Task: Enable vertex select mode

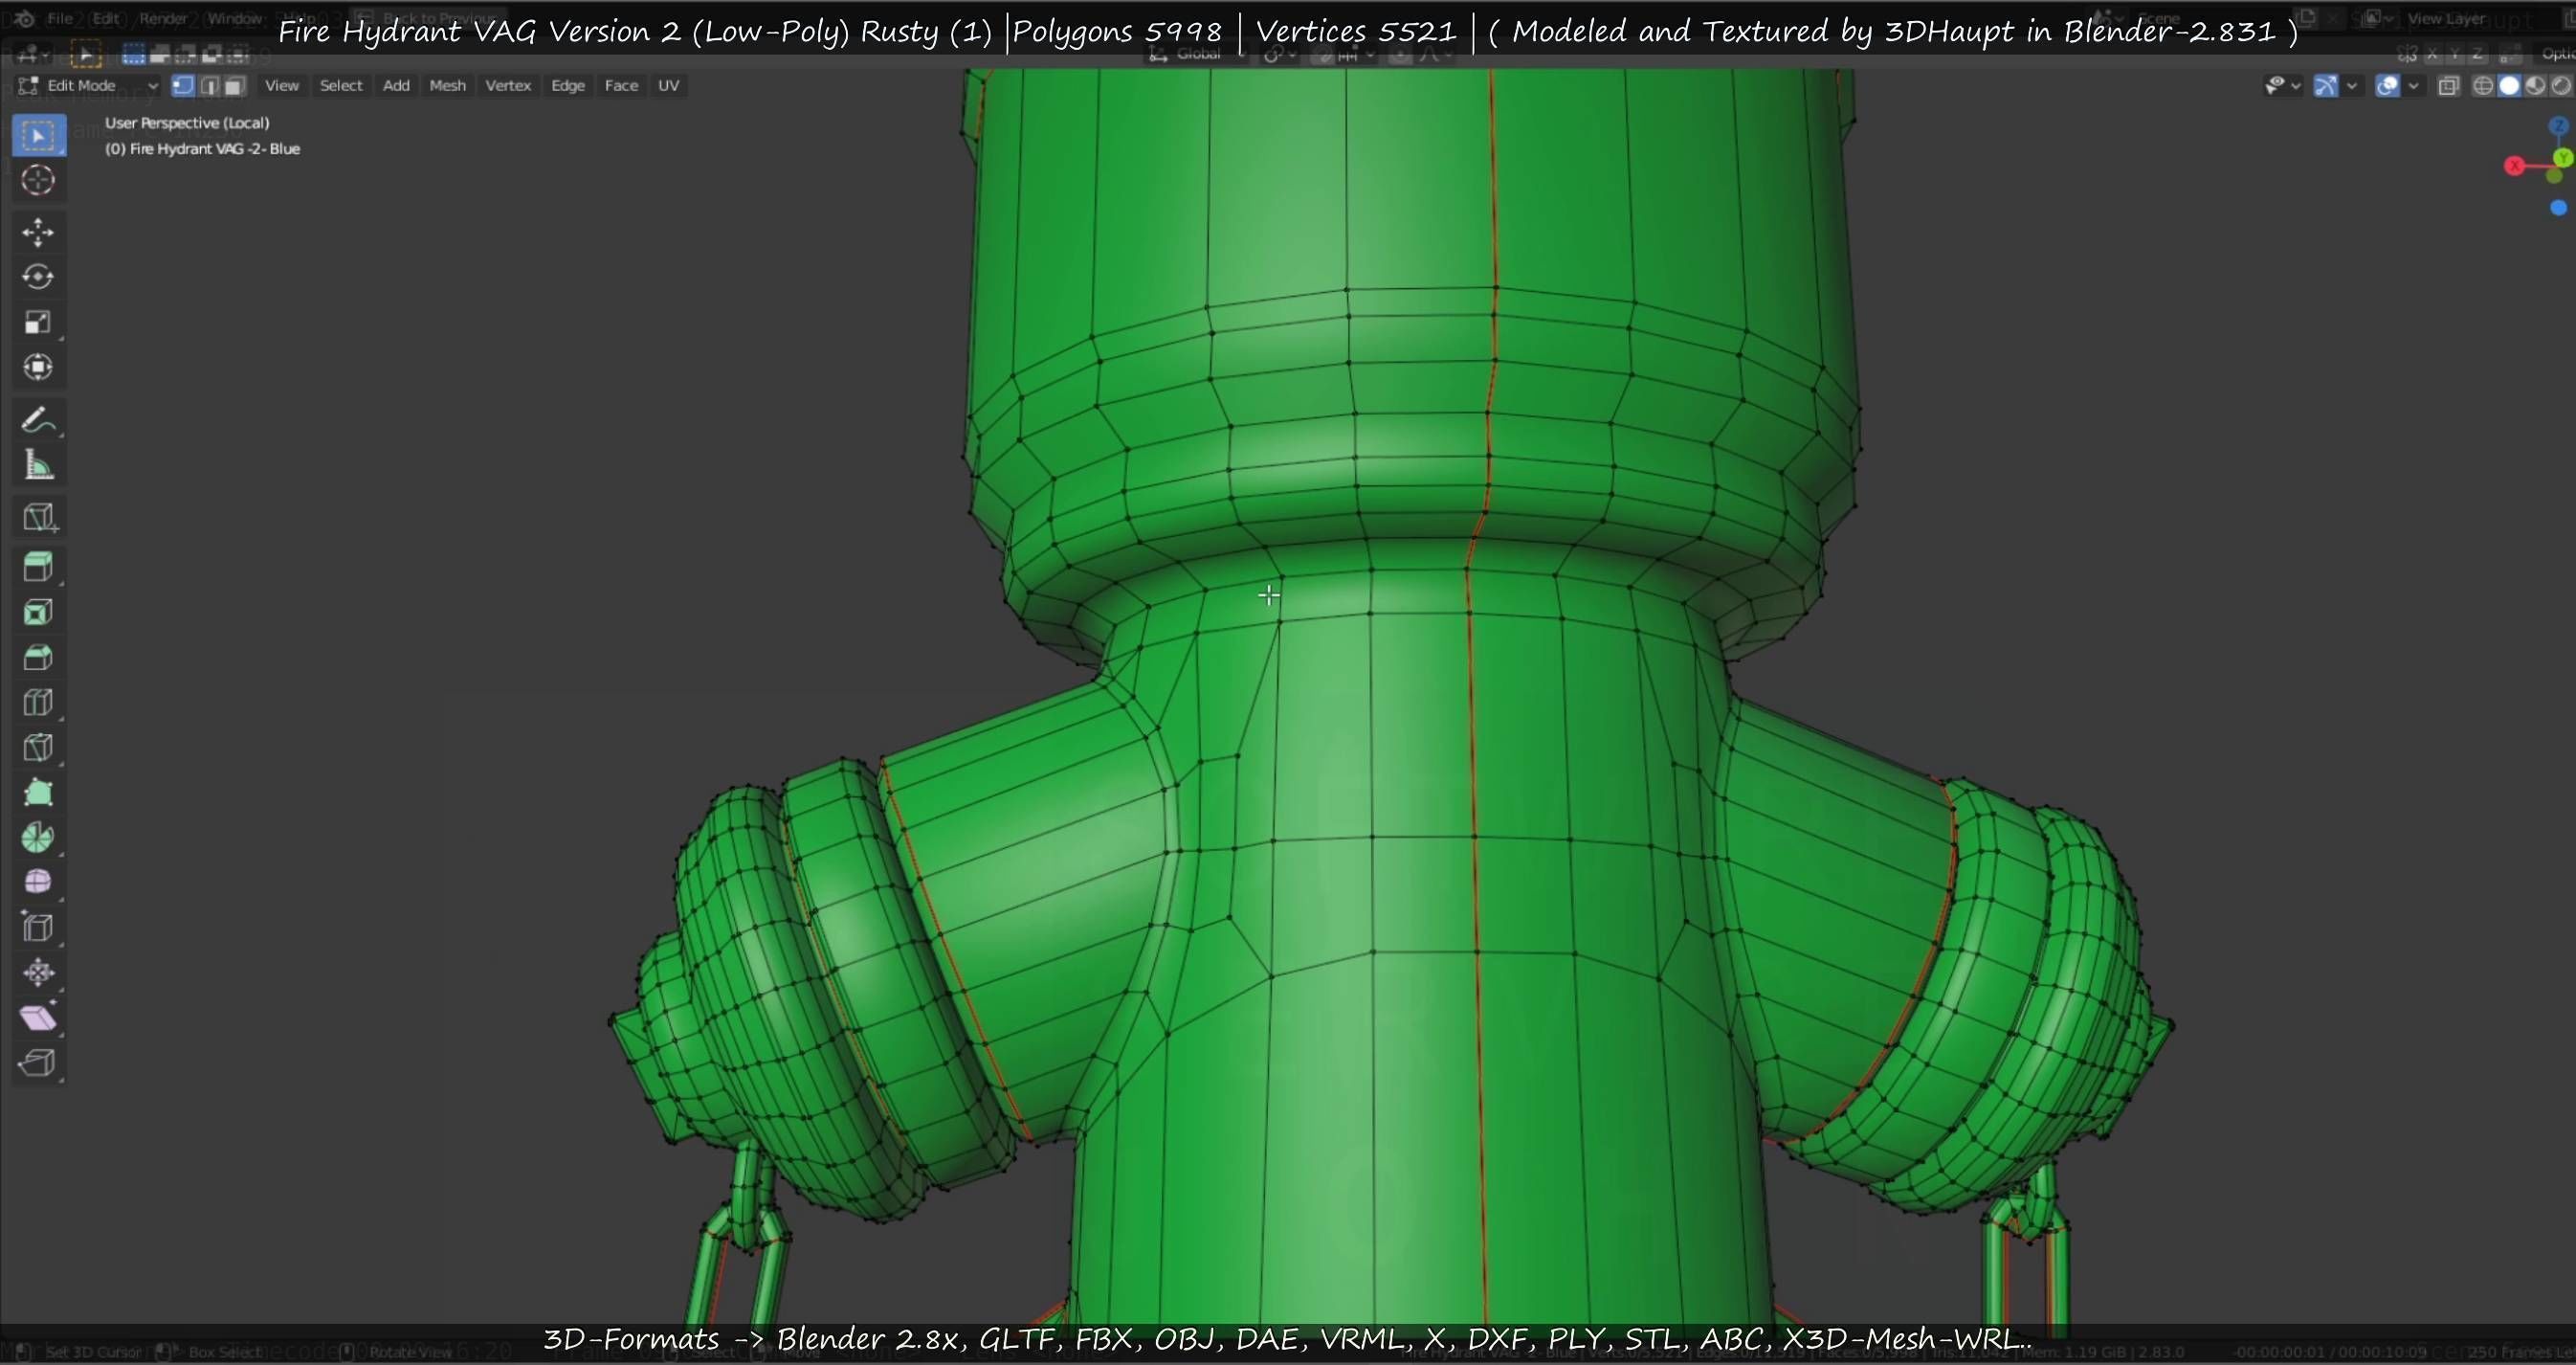Action: 182,86
